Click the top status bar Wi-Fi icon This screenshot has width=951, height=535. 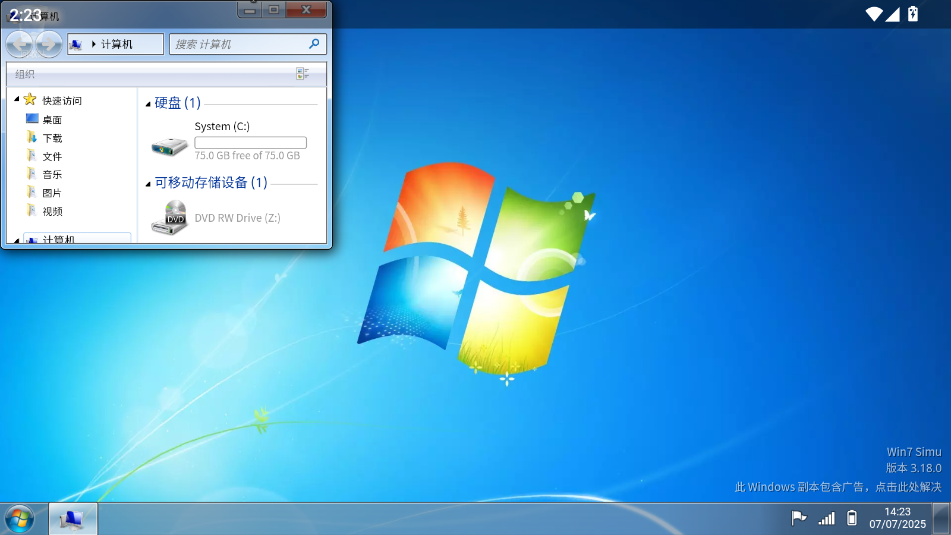pyautogui.click(x=873, y=14)
